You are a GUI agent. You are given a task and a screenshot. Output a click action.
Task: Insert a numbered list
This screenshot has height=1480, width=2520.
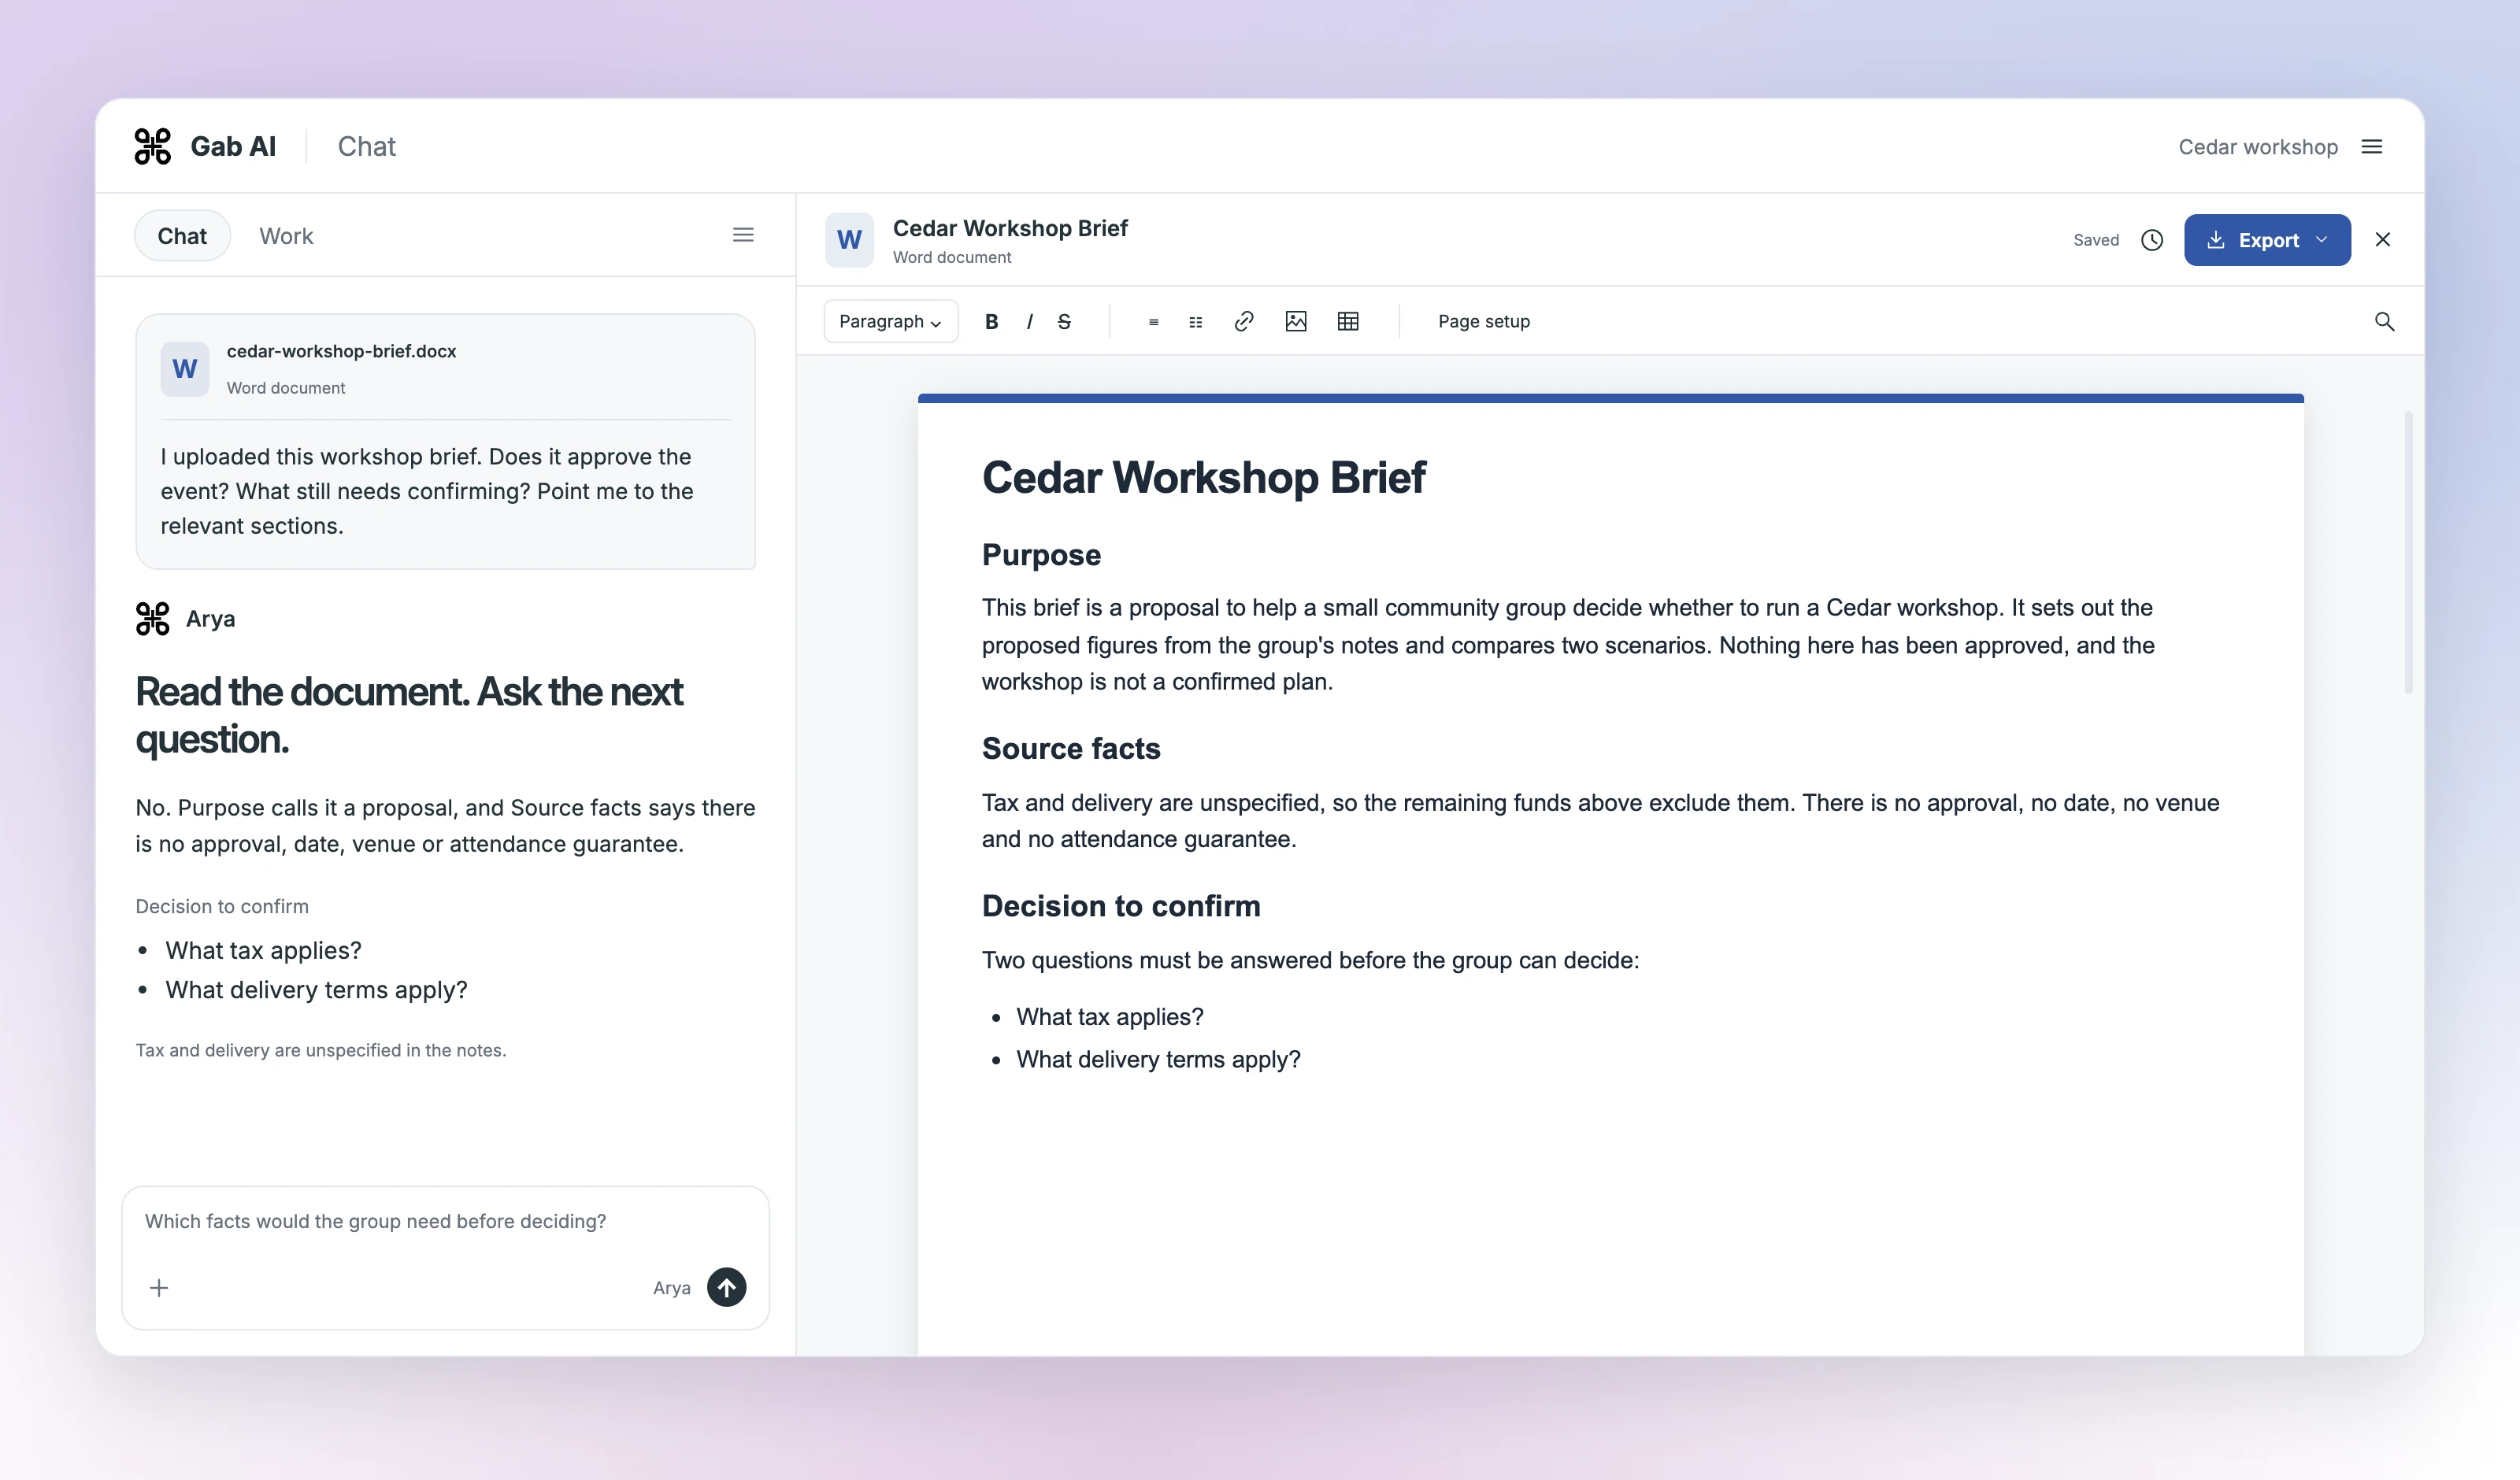click(x=1195, y=322)
